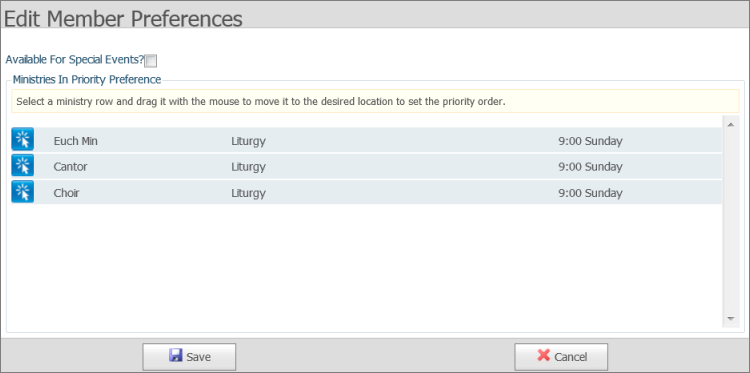
Task: Toggle the Available For Special Events checkbox
Action: point(151,61)
